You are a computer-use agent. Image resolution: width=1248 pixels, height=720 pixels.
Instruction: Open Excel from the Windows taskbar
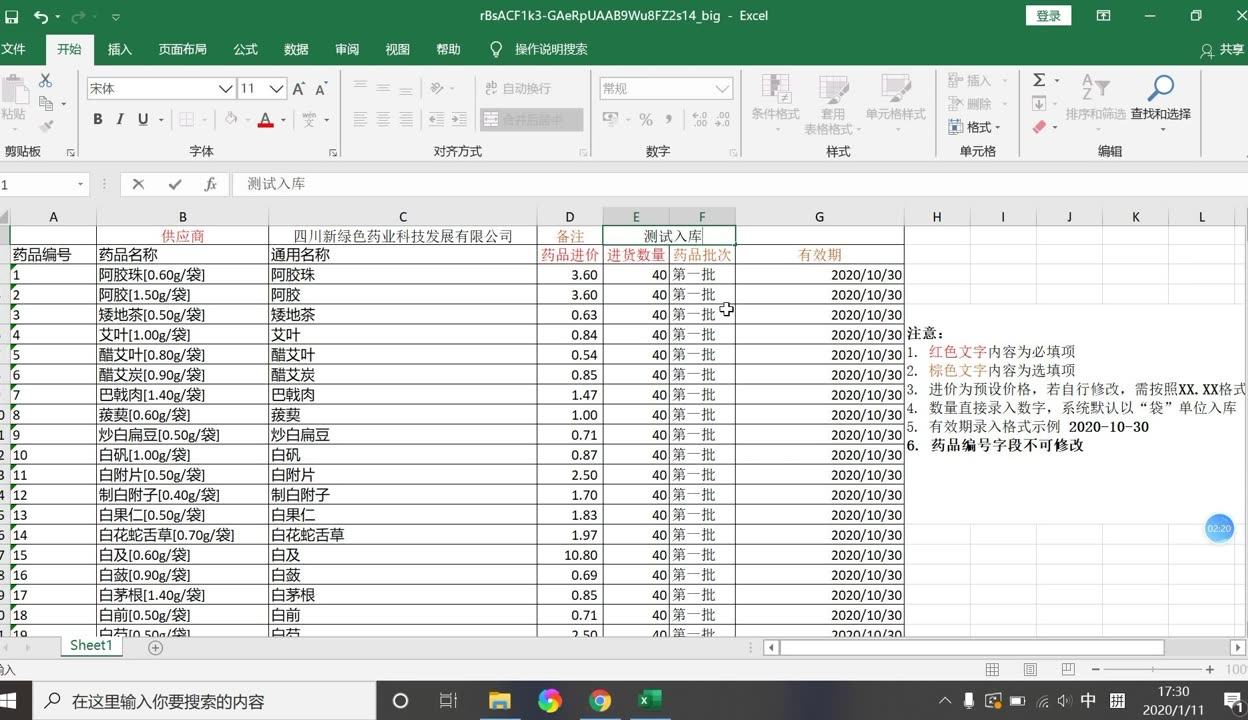click(x=649, y=701)
